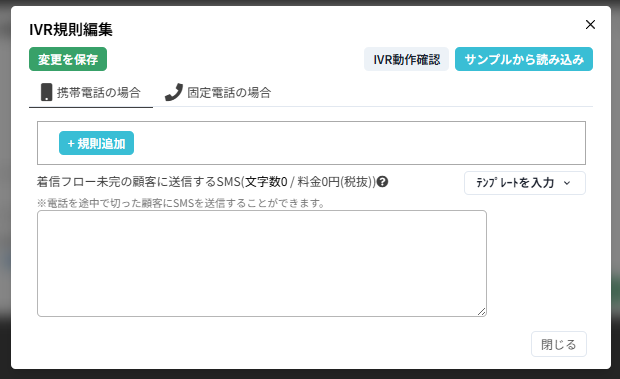Open IVR動作確認
Image resolution: width=620 pixels, height=379 pixels.
406,59
